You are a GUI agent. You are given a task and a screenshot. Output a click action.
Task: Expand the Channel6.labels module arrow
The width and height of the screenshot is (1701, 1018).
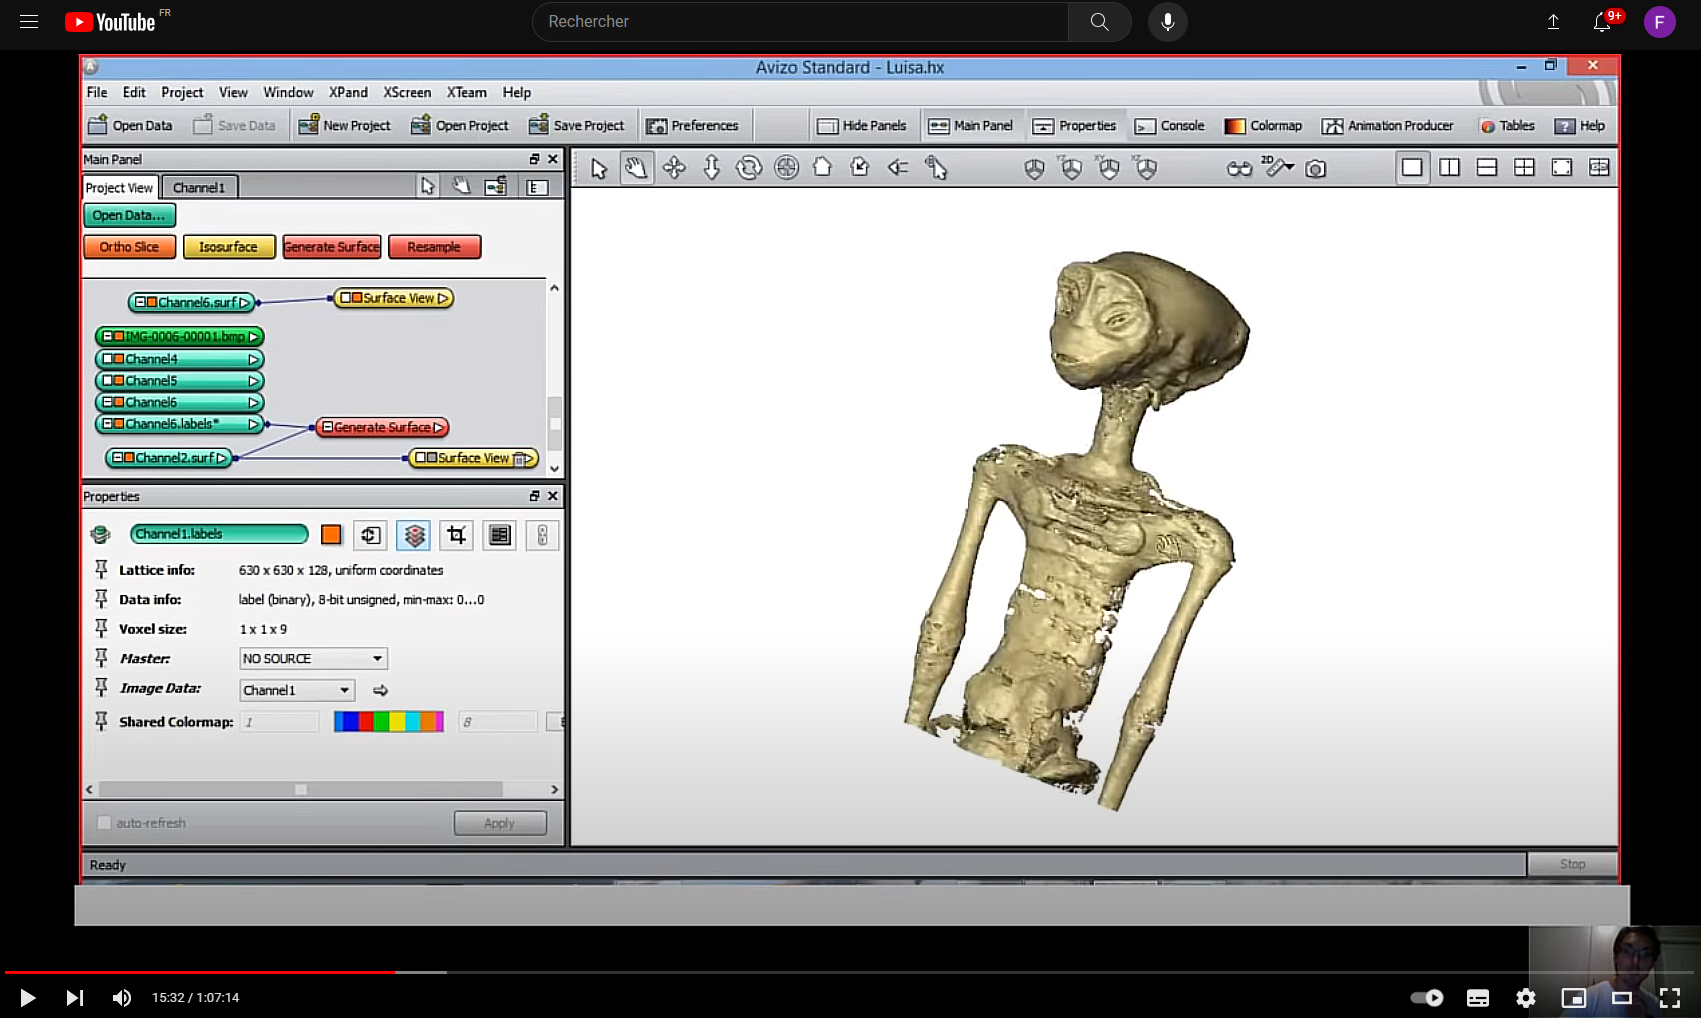253,424
